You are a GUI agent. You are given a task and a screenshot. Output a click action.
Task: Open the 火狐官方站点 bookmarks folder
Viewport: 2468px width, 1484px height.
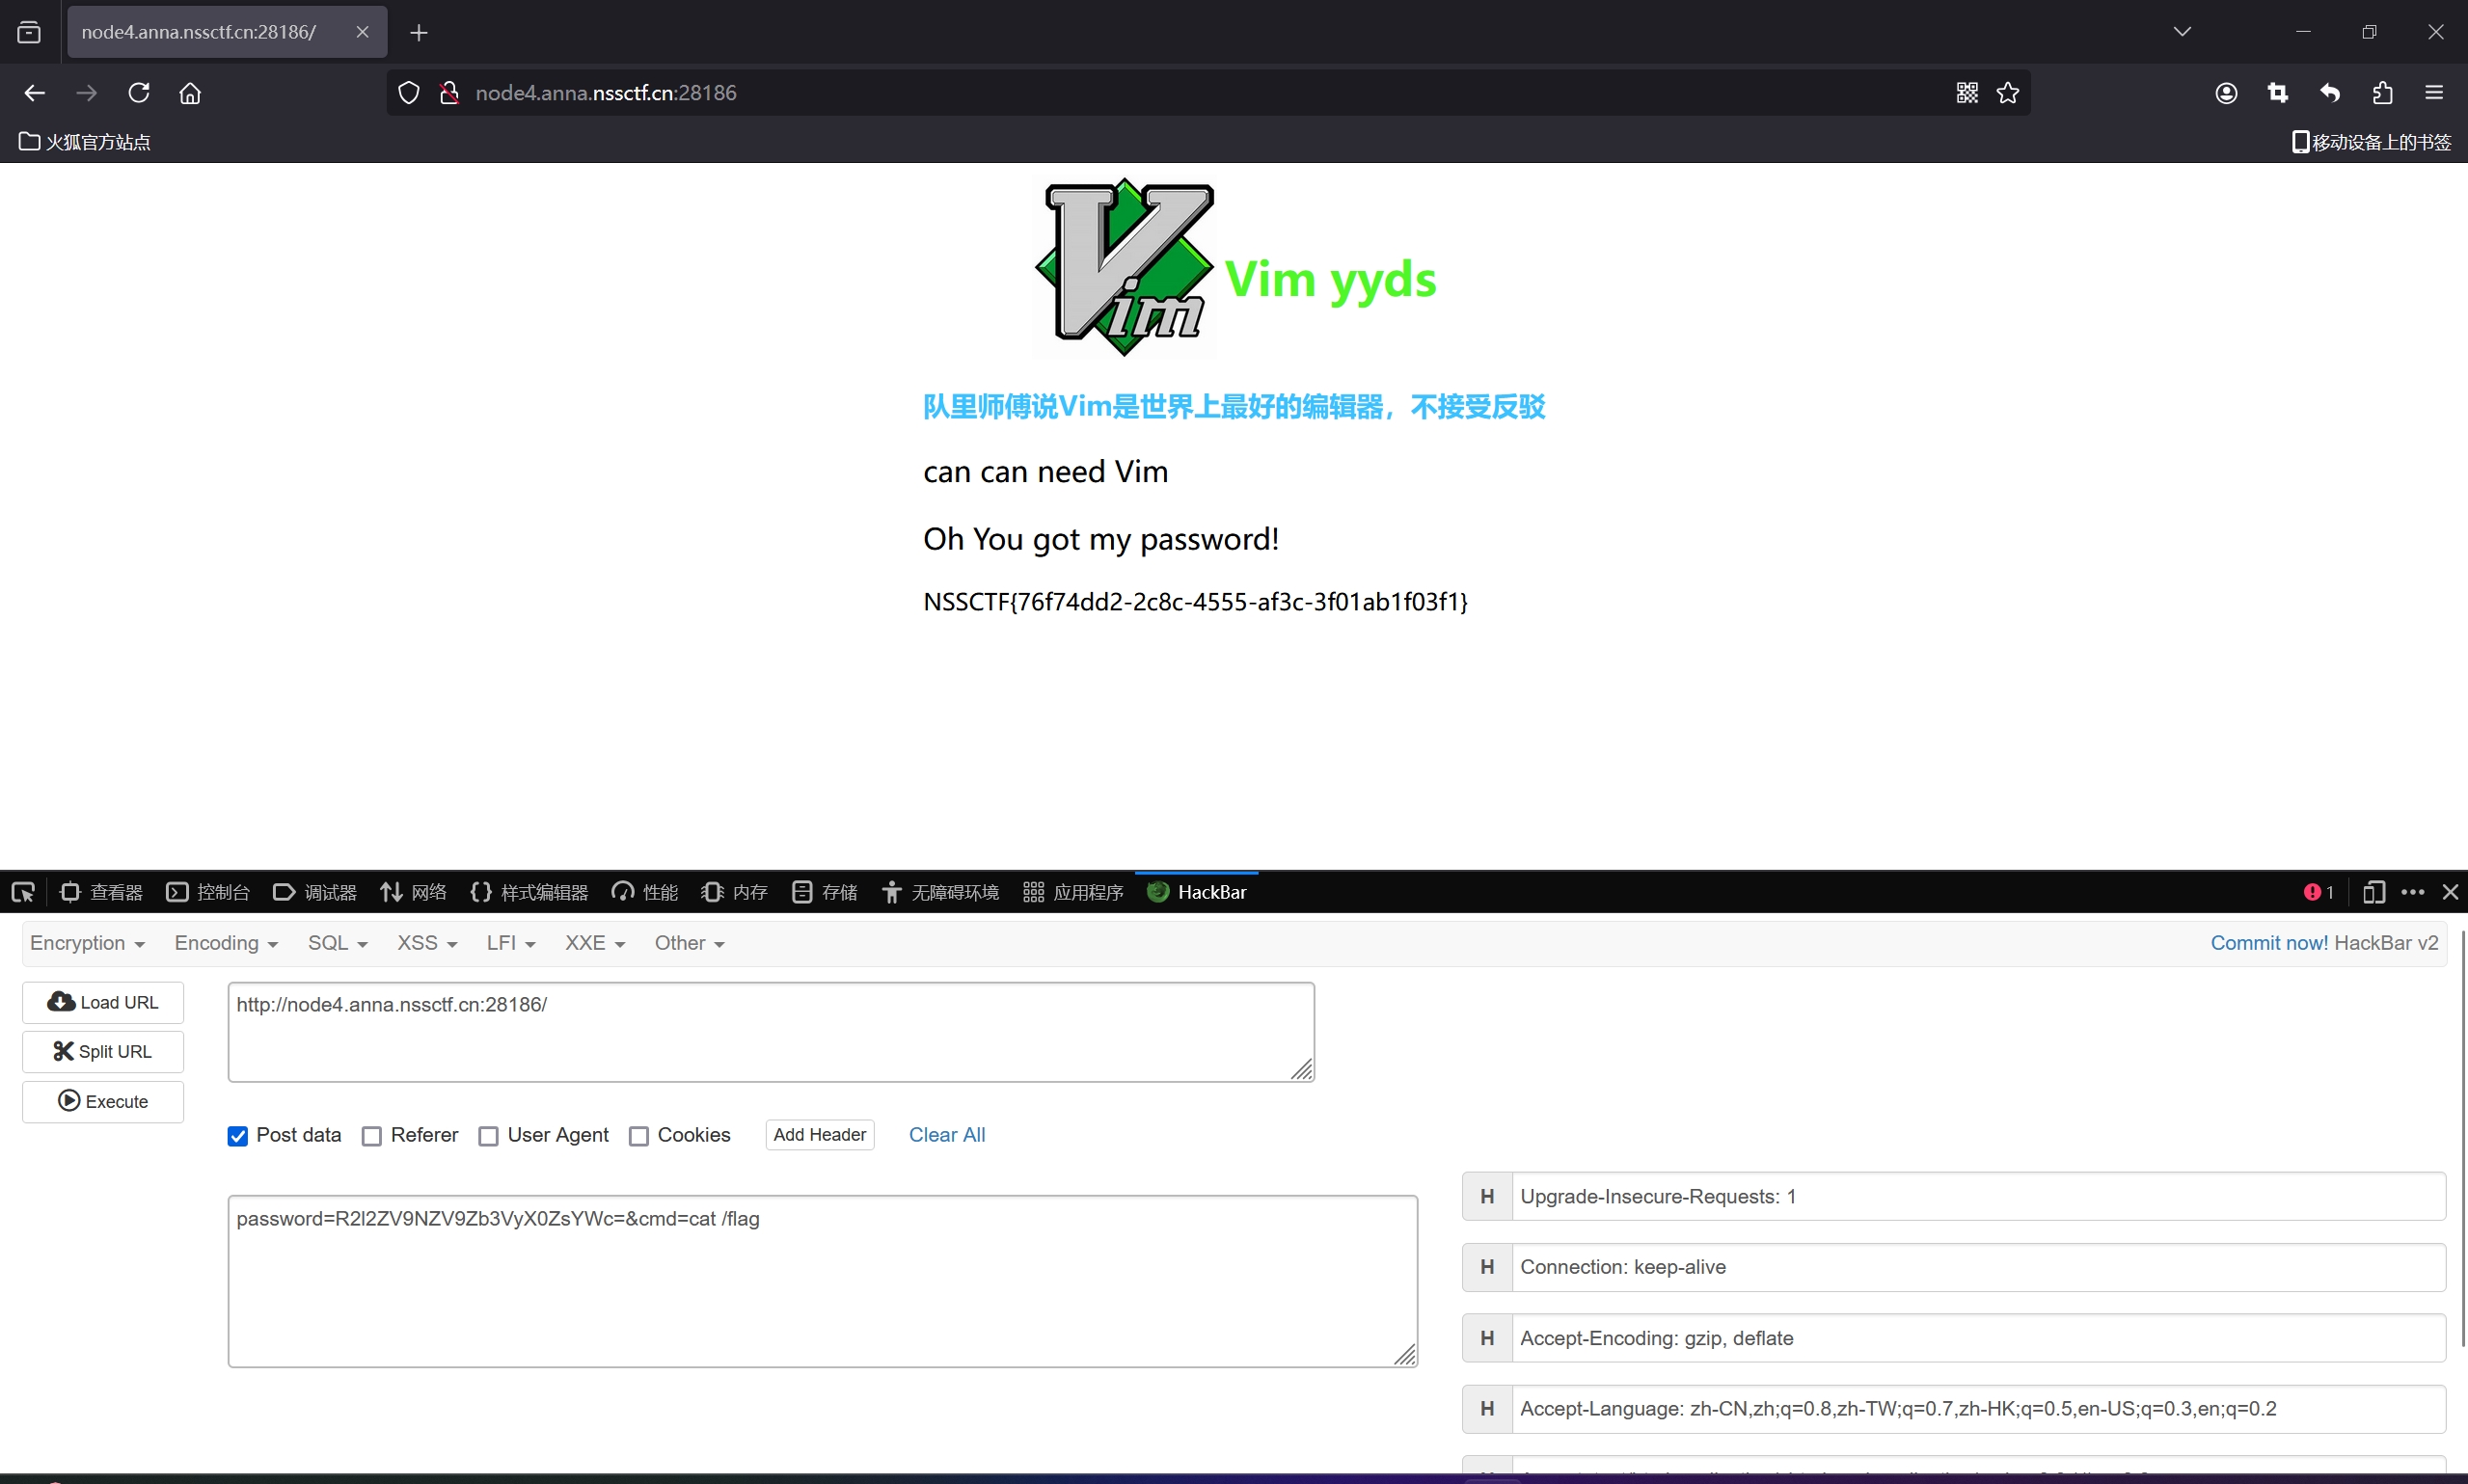click(x=85, y=142)
